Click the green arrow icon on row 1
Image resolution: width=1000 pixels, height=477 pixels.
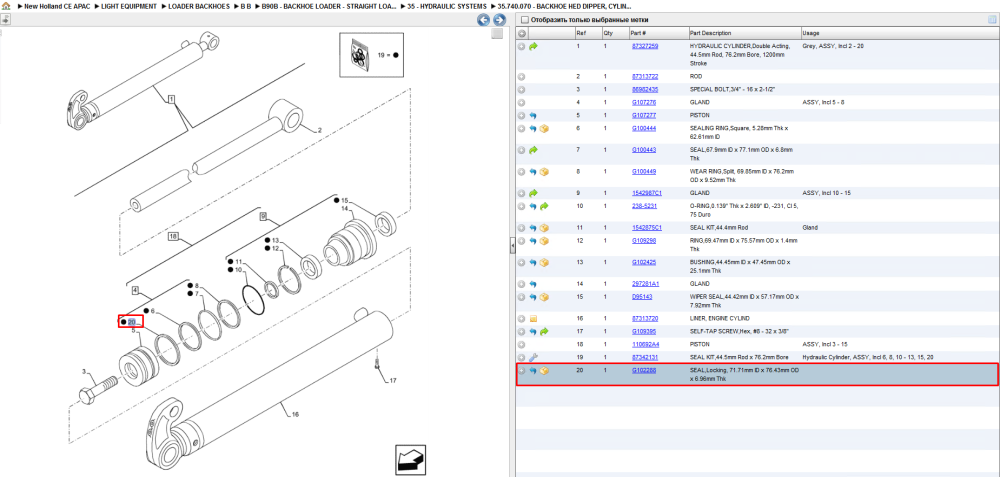(x=533, y=47)
